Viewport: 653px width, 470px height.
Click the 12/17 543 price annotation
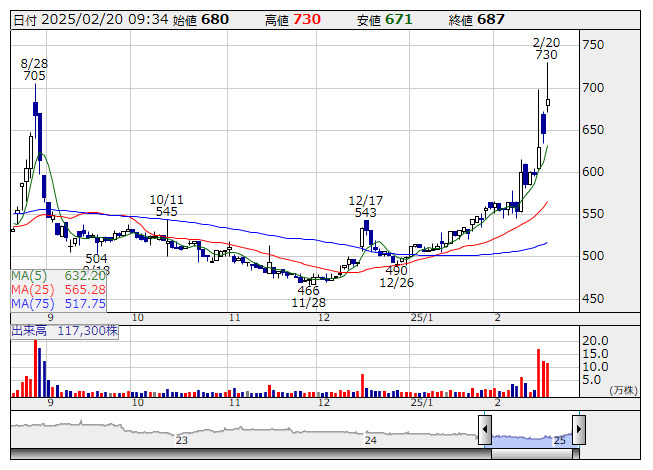(364, 206)
